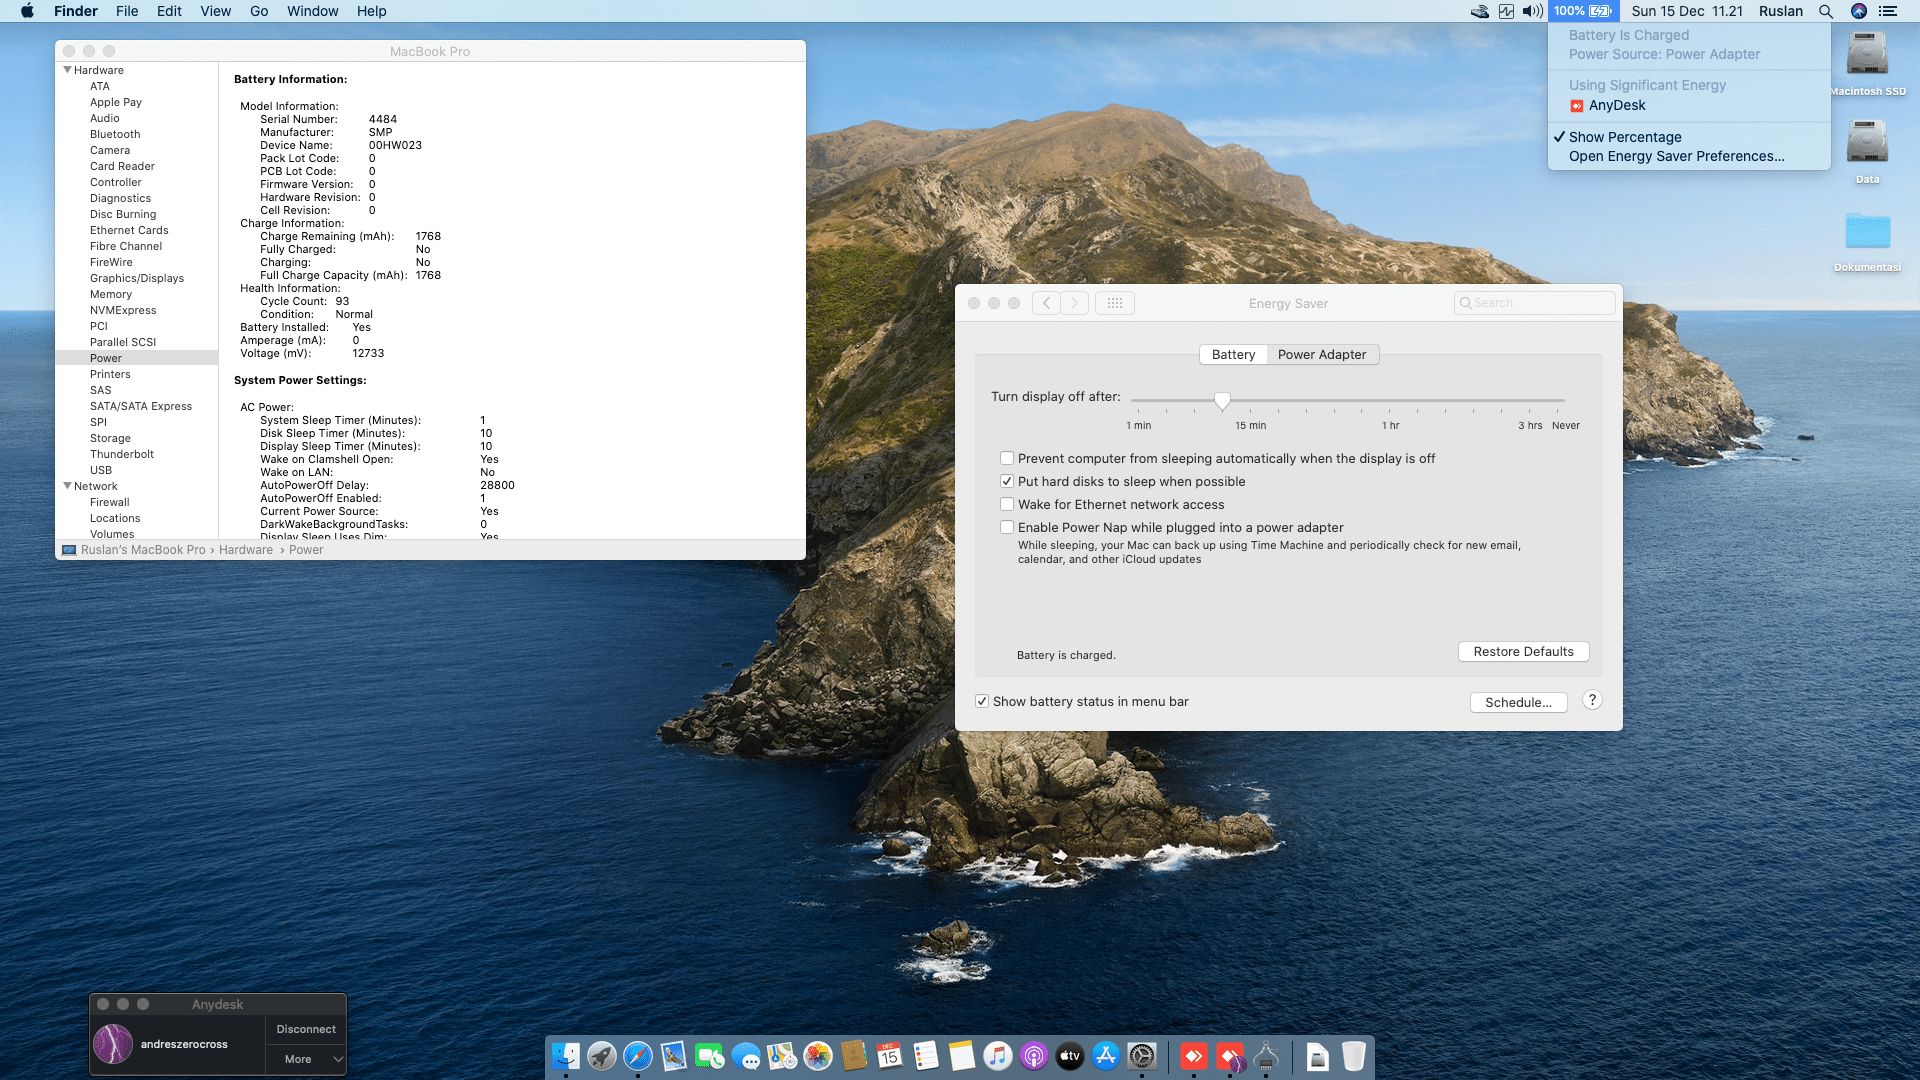Select Open Energy Saver Preferences menu item
Viewport: 1920px width, 1080px height.
[1676, 156]
